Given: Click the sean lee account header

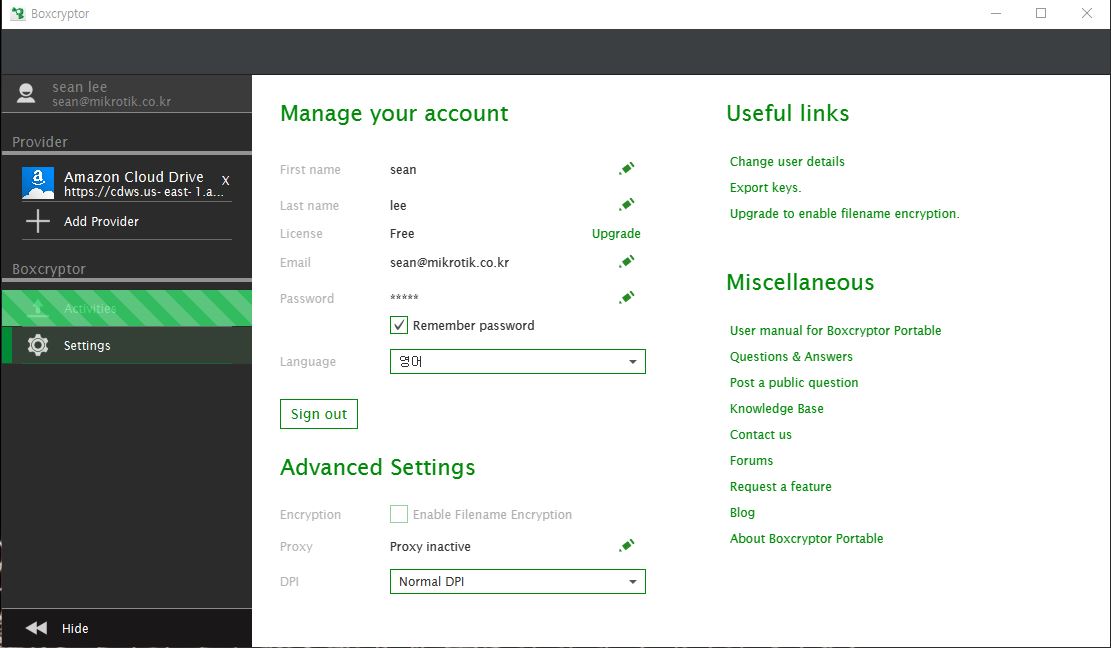Looking at the screenshot, I should (x=126, y=93).
